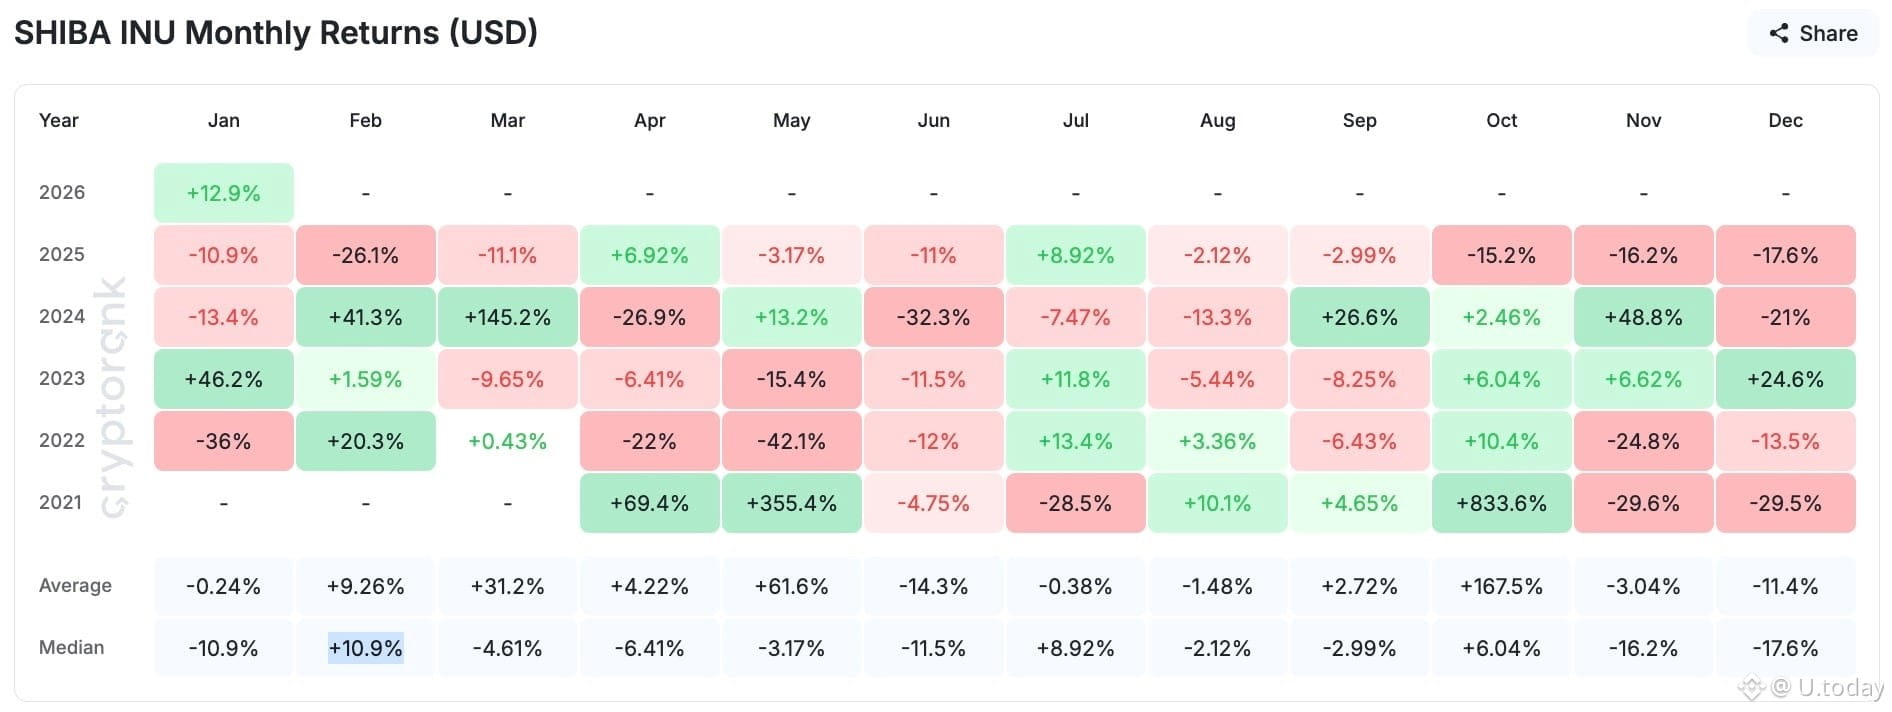The width and height of the screenshot is (1892, 712).
Task: Click the January 2022 -36% cell
Action: [224, 441]
